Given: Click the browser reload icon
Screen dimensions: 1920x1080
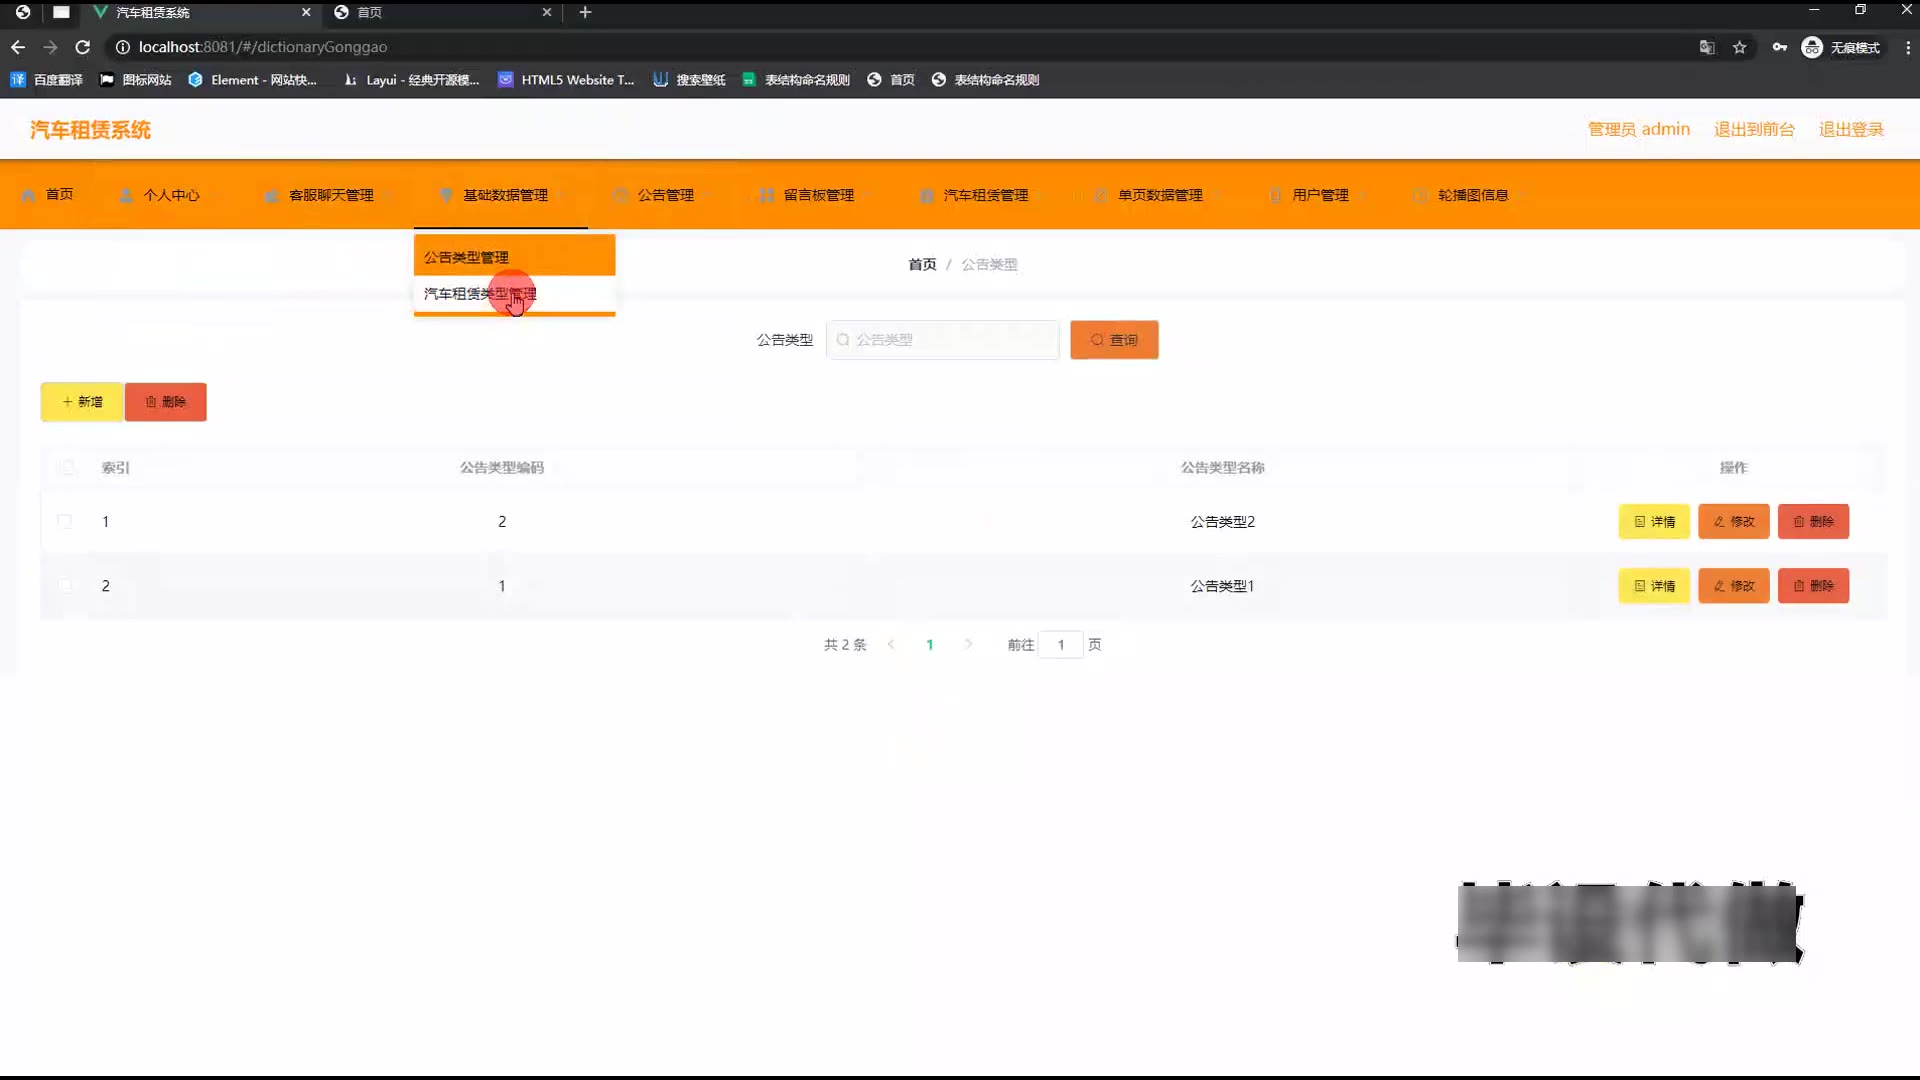Looking at the screenshot, I should (x=83, y=47).
